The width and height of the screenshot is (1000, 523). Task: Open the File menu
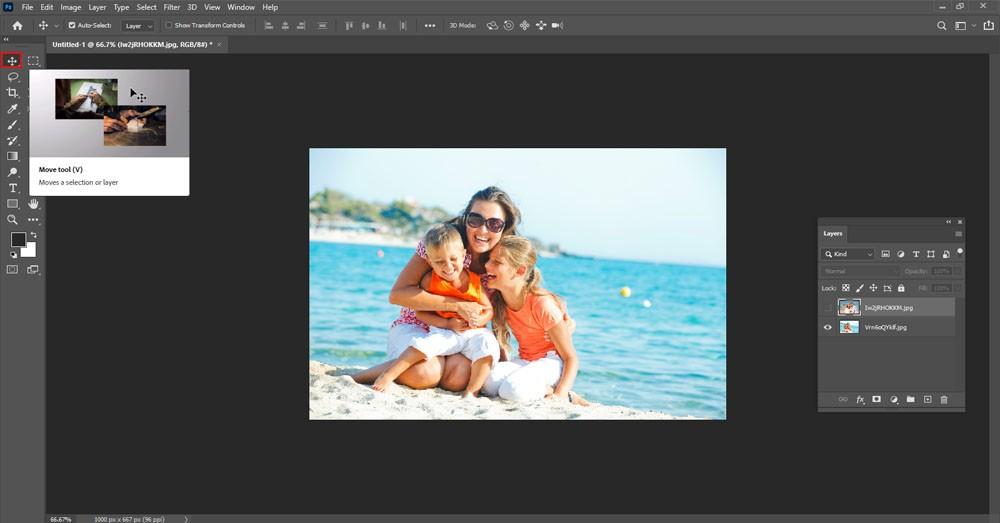pyautogui.click(x=27, y=7)
